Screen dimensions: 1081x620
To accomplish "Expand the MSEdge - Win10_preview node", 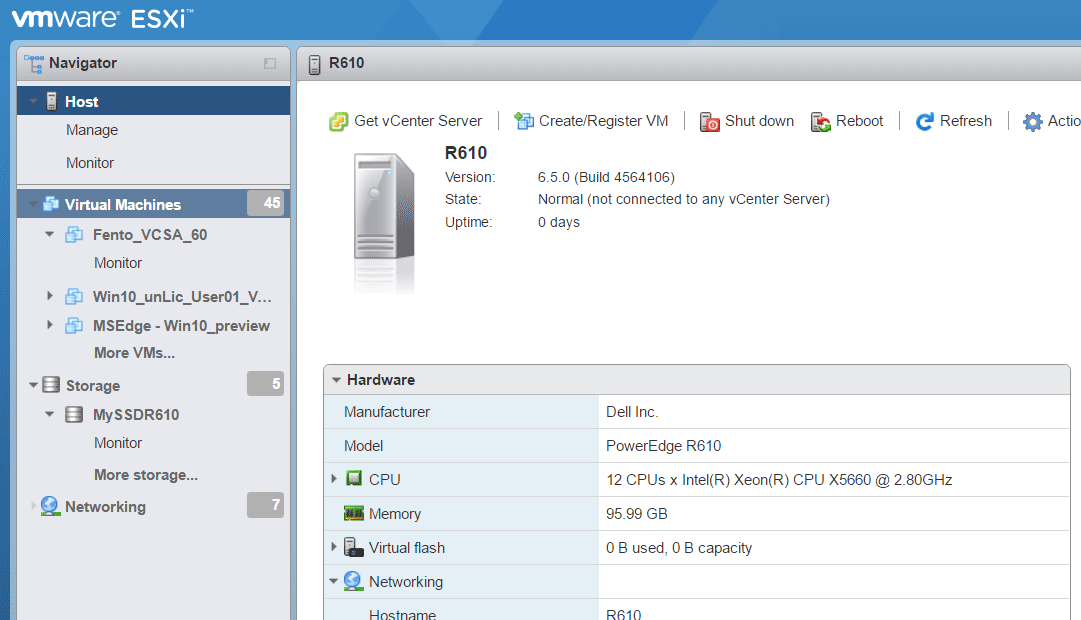I will (x=50, y=325).
